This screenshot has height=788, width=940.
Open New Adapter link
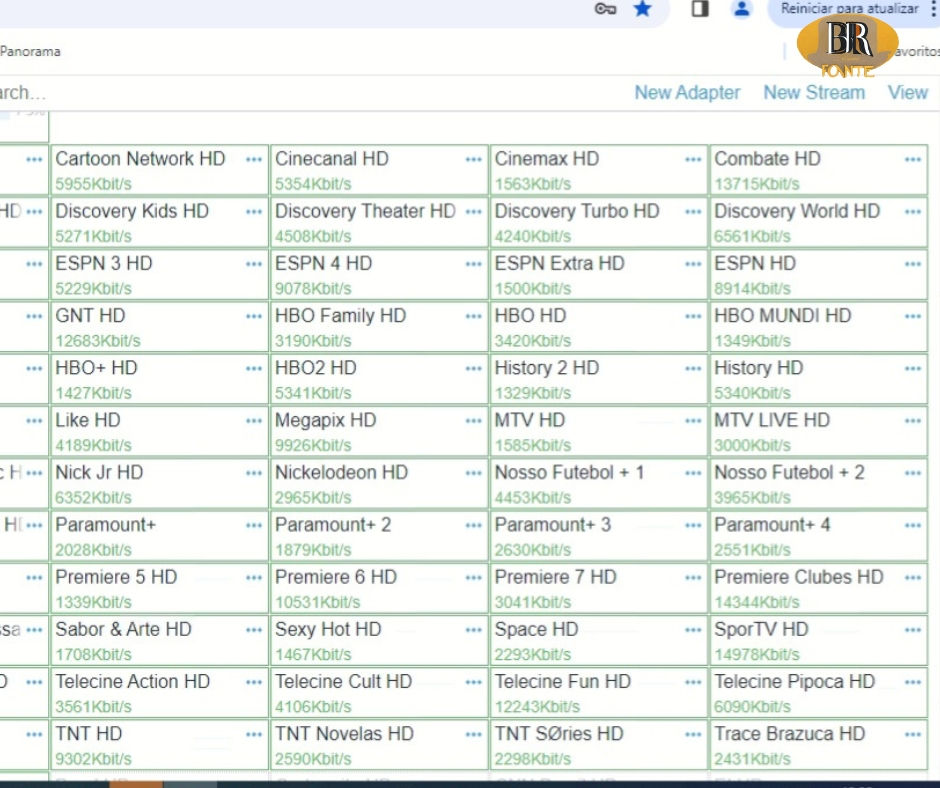[x=687, y=92]
